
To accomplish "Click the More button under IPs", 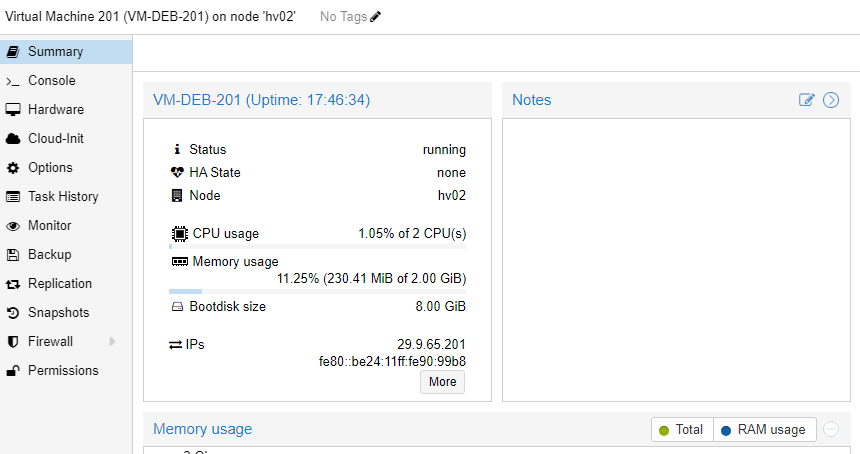I will (x=442, y=382).
